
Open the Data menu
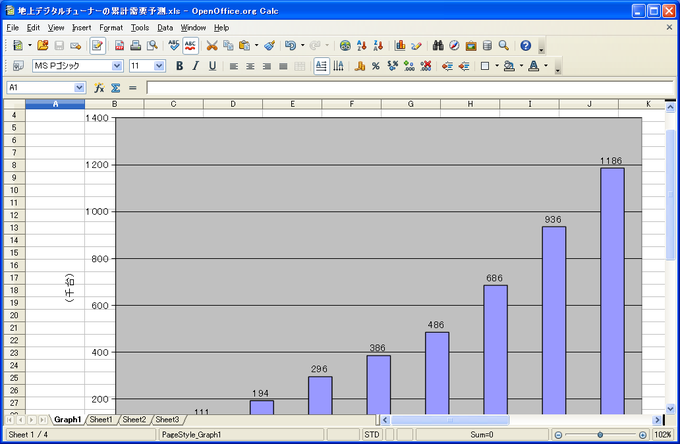165,28
